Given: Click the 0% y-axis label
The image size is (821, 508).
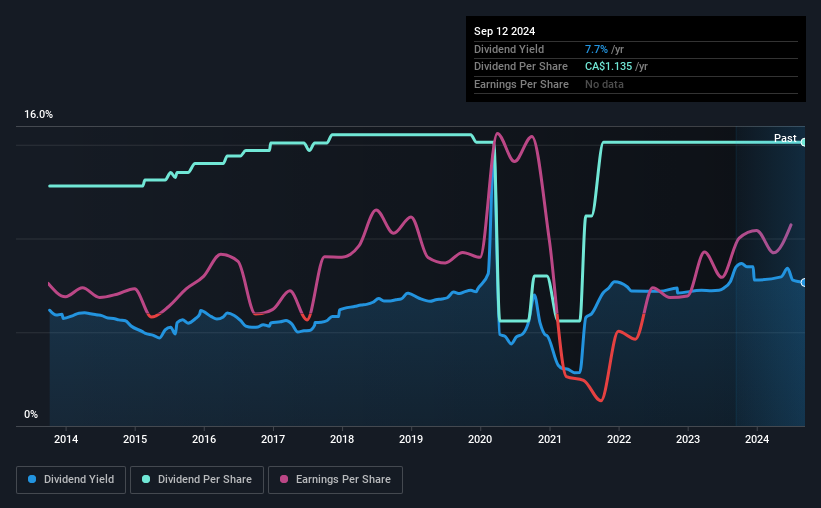Looking at the screenshot, I should [31, 414].
